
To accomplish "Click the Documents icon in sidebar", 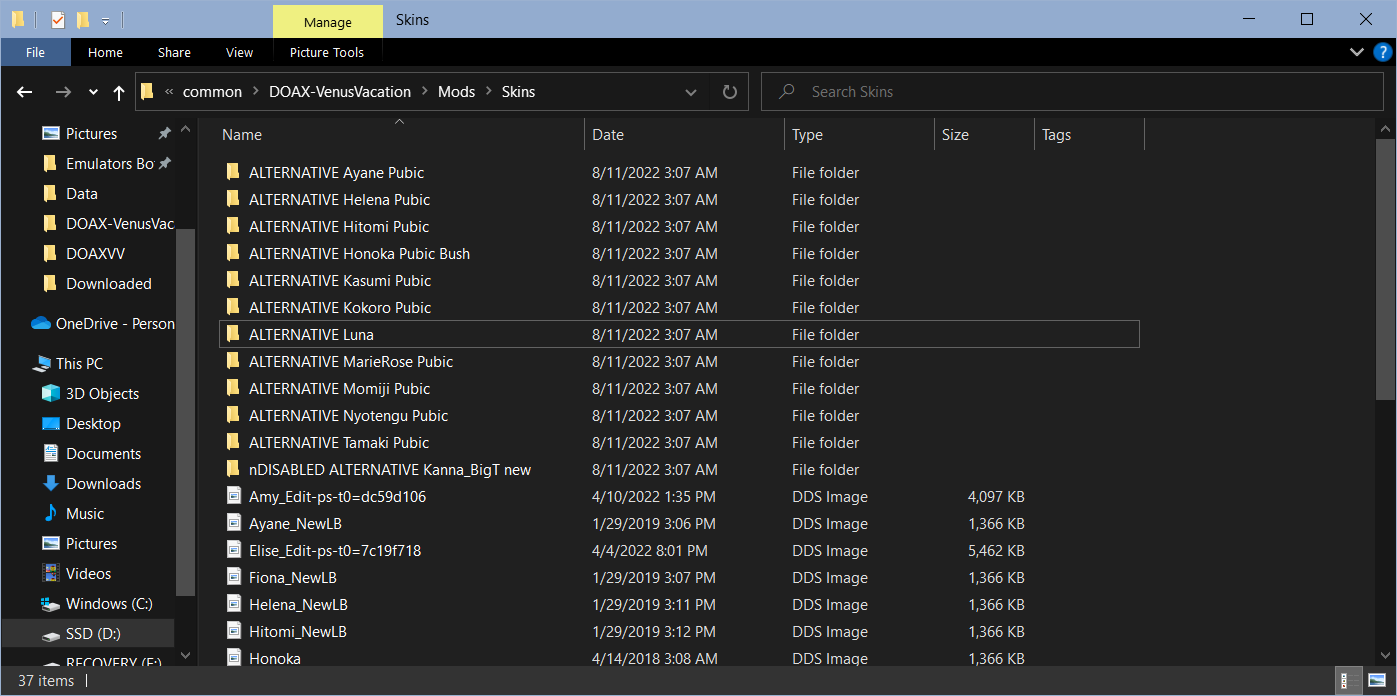I will [x=51, y=454].
